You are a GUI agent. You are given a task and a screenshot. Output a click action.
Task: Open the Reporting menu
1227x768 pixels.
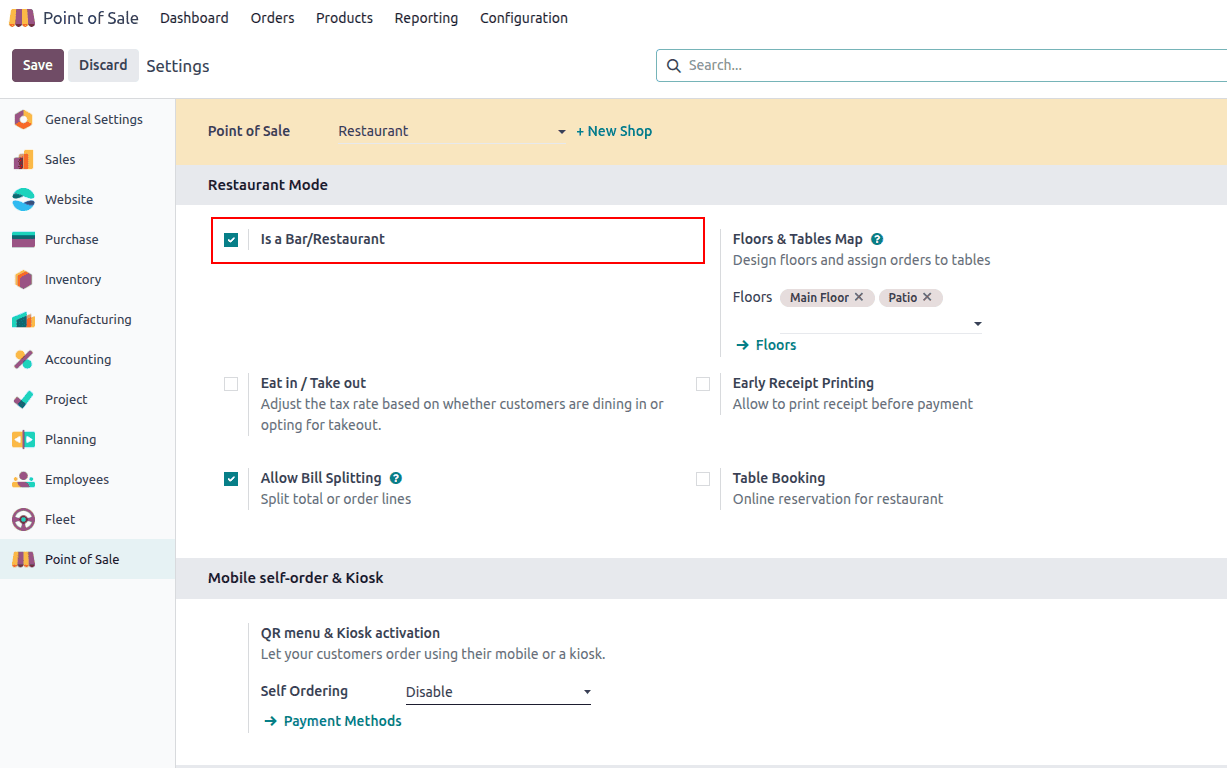point(426,18)
